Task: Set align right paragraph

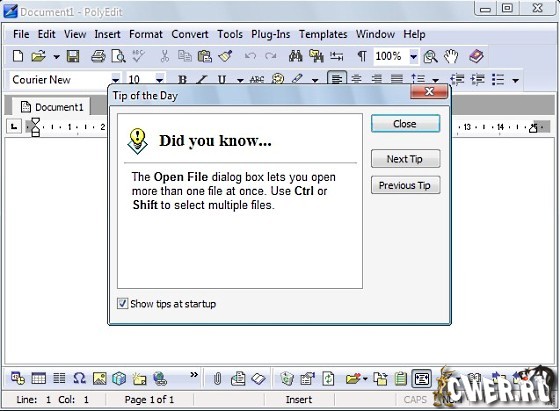Action: click(x=377, y=79)
